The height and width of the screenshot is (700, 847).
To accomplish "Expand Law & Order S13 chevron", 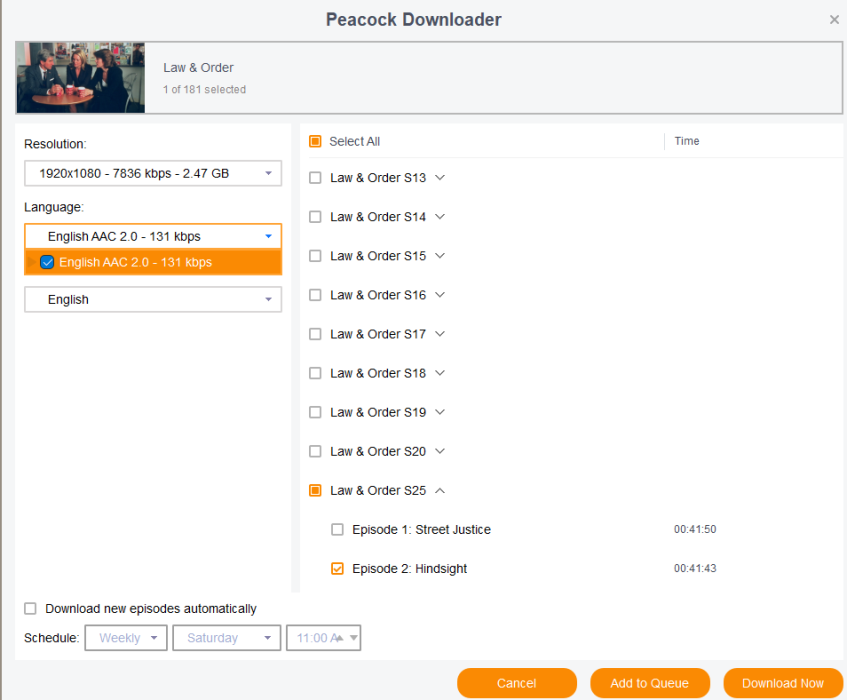I will tap(440, 178).
